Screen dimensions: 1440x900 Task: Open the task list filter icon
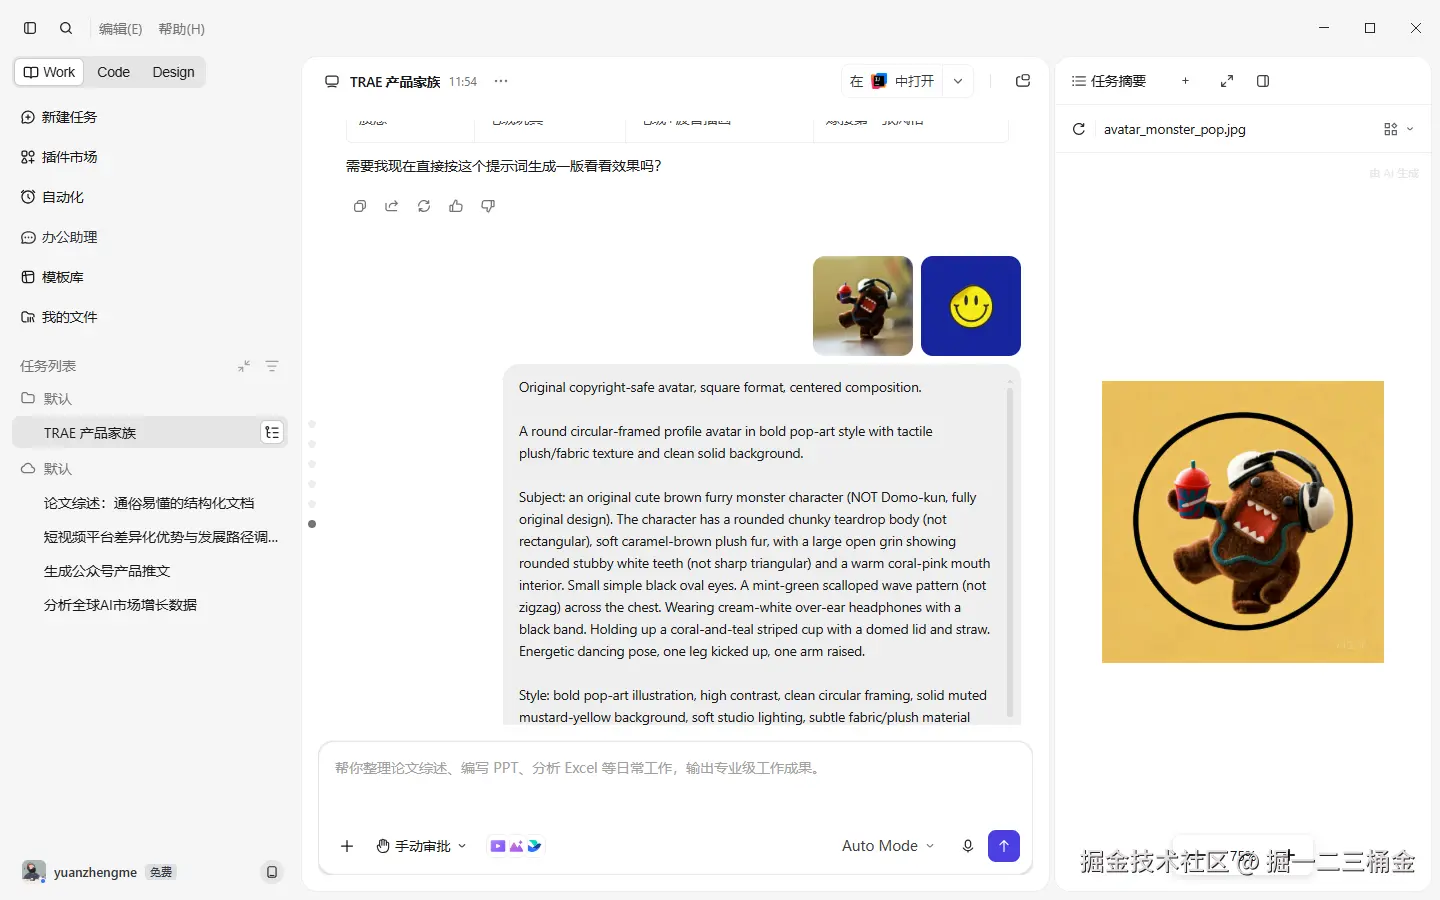272,366
